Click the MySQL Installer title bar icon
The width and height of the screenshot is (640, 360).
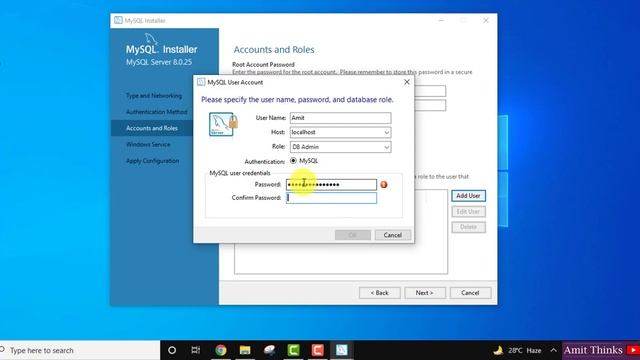coord(118,20)
